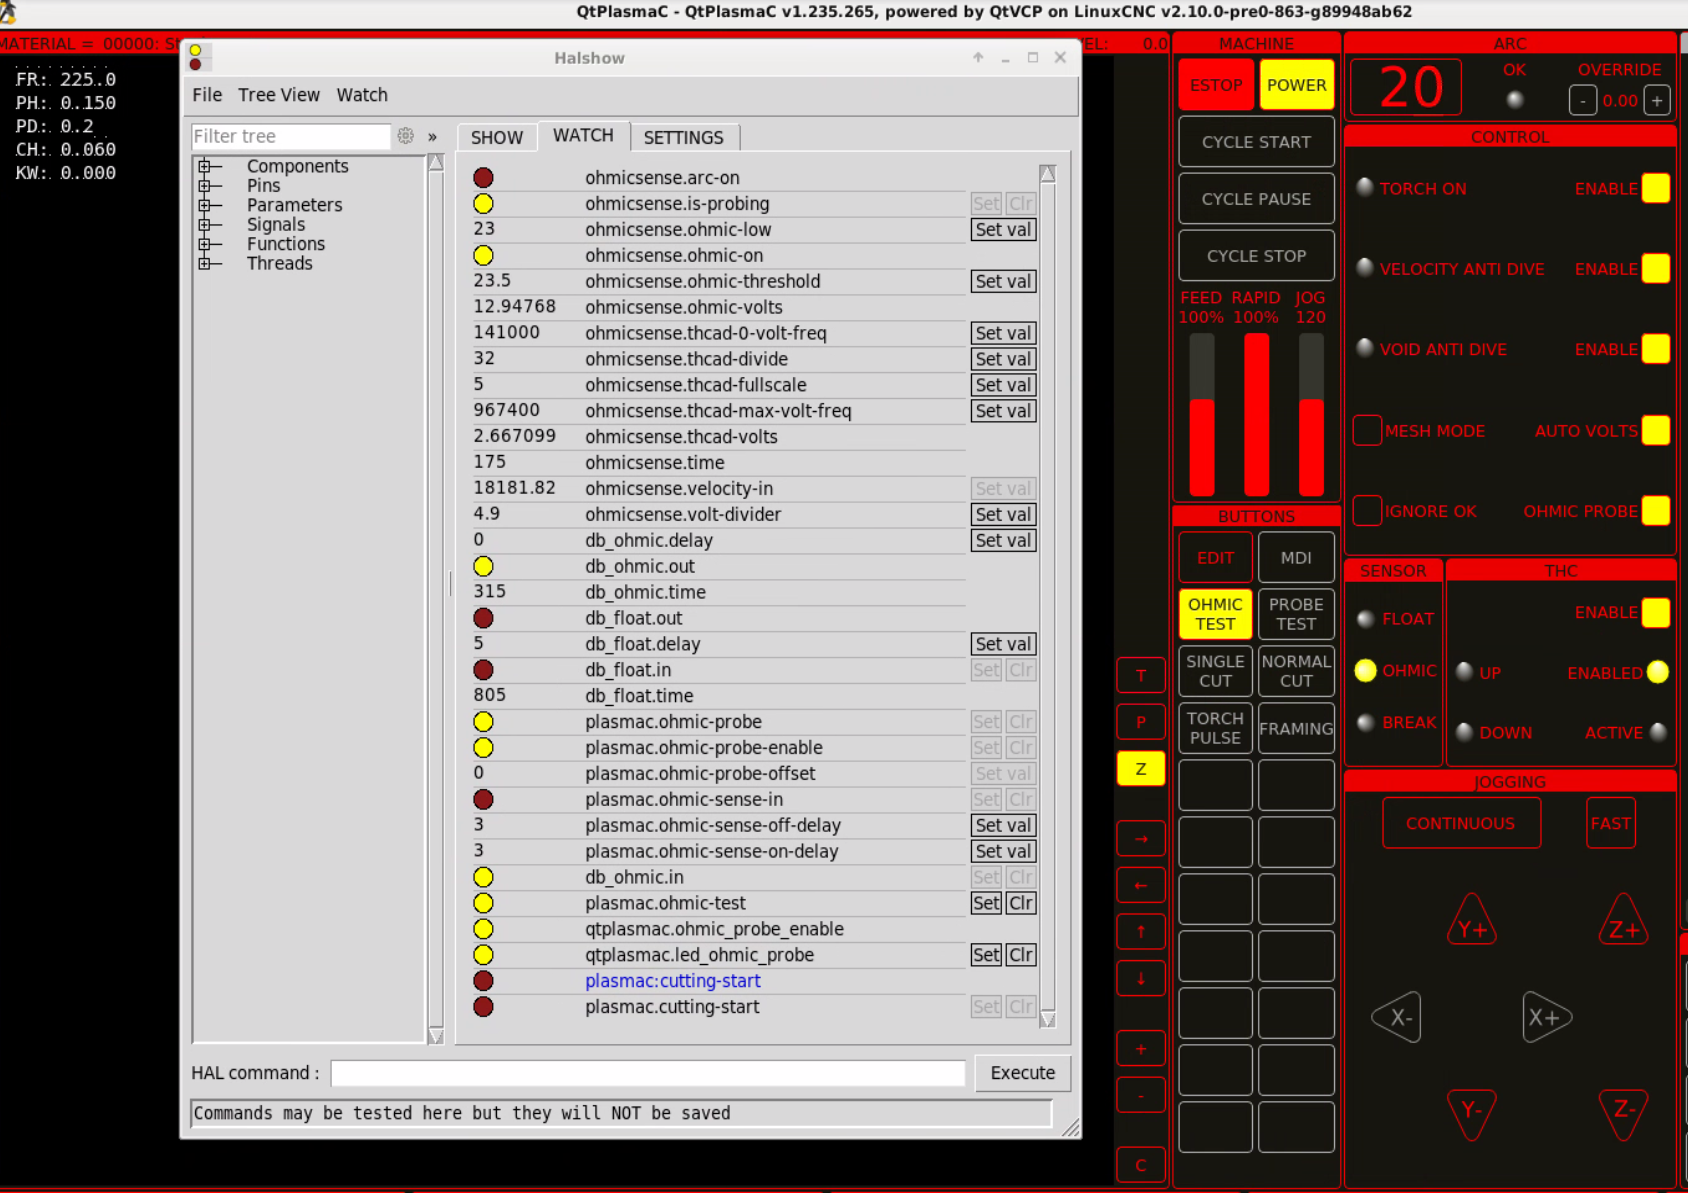
Task: Click the Z+ jog arrow
Action: point(1623,921)
